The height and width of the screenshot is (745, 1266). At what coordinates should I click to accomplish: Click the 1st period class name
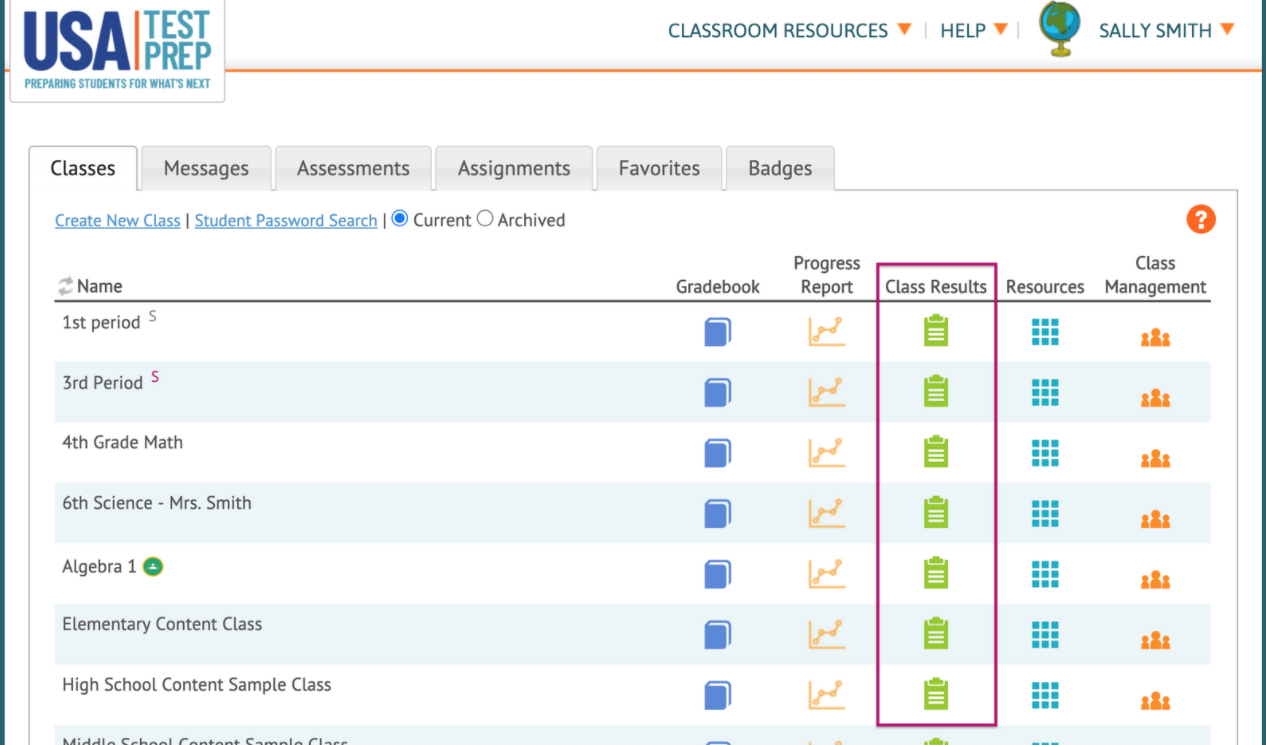101,323
